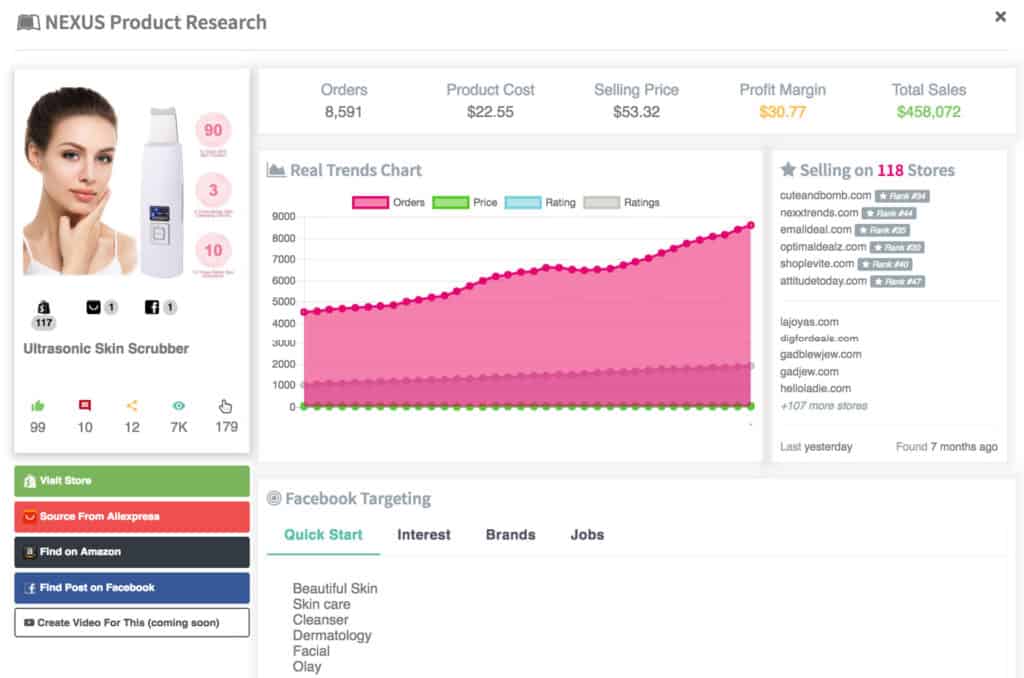Open the Brands tab
The height and width of the screenshot is (678, 1024).
click(x=510, y=534)
